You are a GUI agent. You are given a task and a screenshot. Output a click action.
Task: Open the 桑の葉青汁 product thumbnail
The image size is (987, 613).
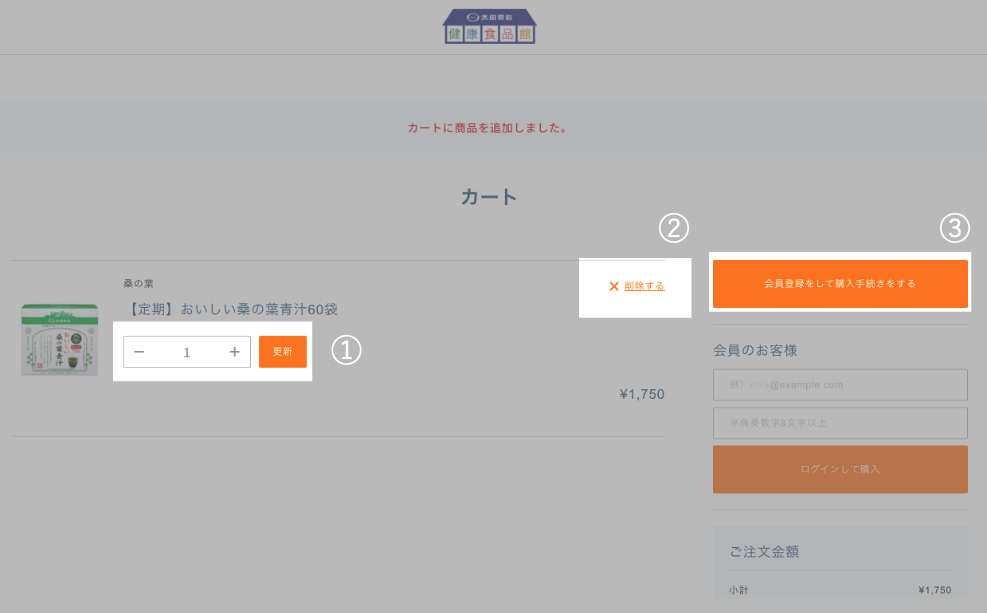coord(60,340)
